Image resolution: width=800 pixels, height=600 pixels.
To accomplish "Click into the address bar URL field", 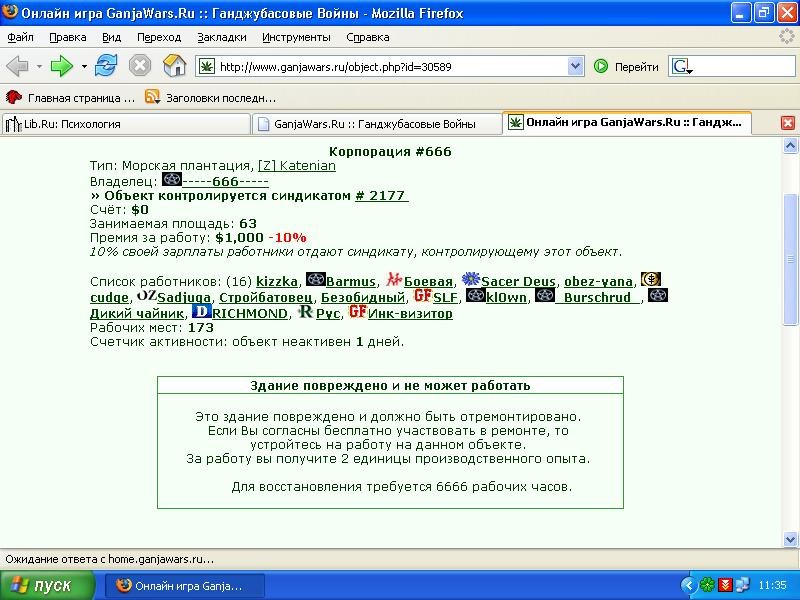I will 392,66.
